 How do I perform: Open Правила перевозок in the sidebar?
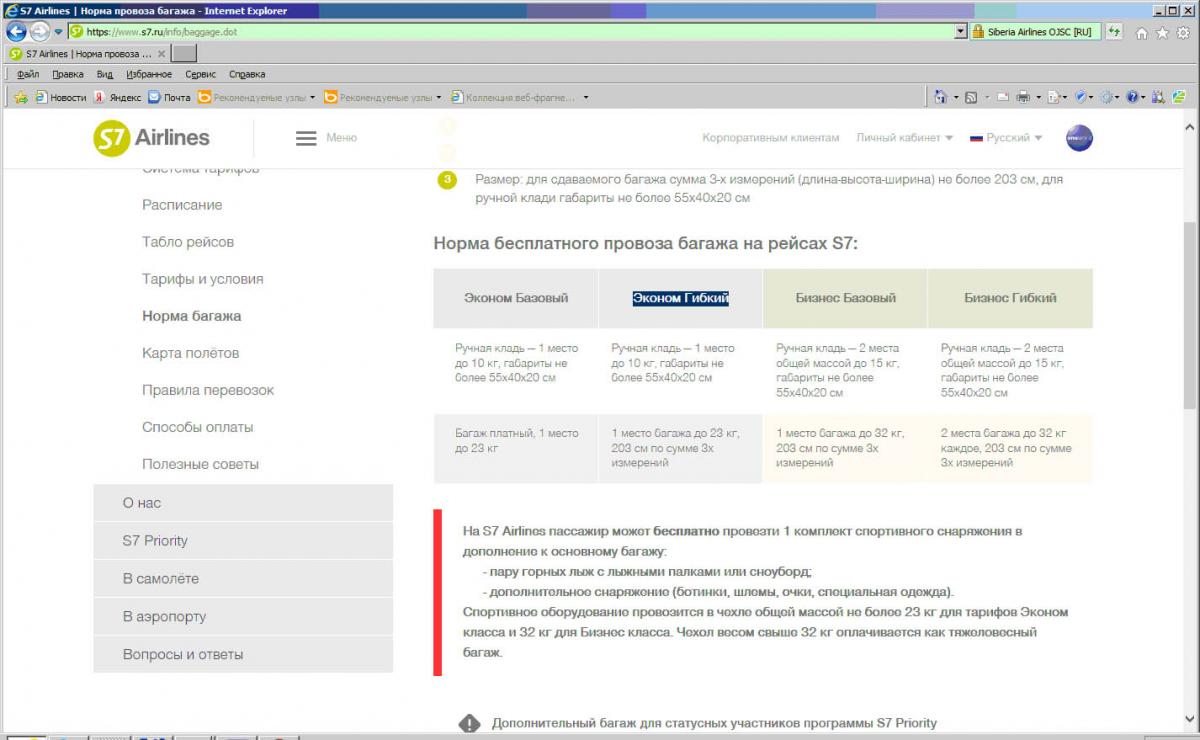[x=208, y=390]
